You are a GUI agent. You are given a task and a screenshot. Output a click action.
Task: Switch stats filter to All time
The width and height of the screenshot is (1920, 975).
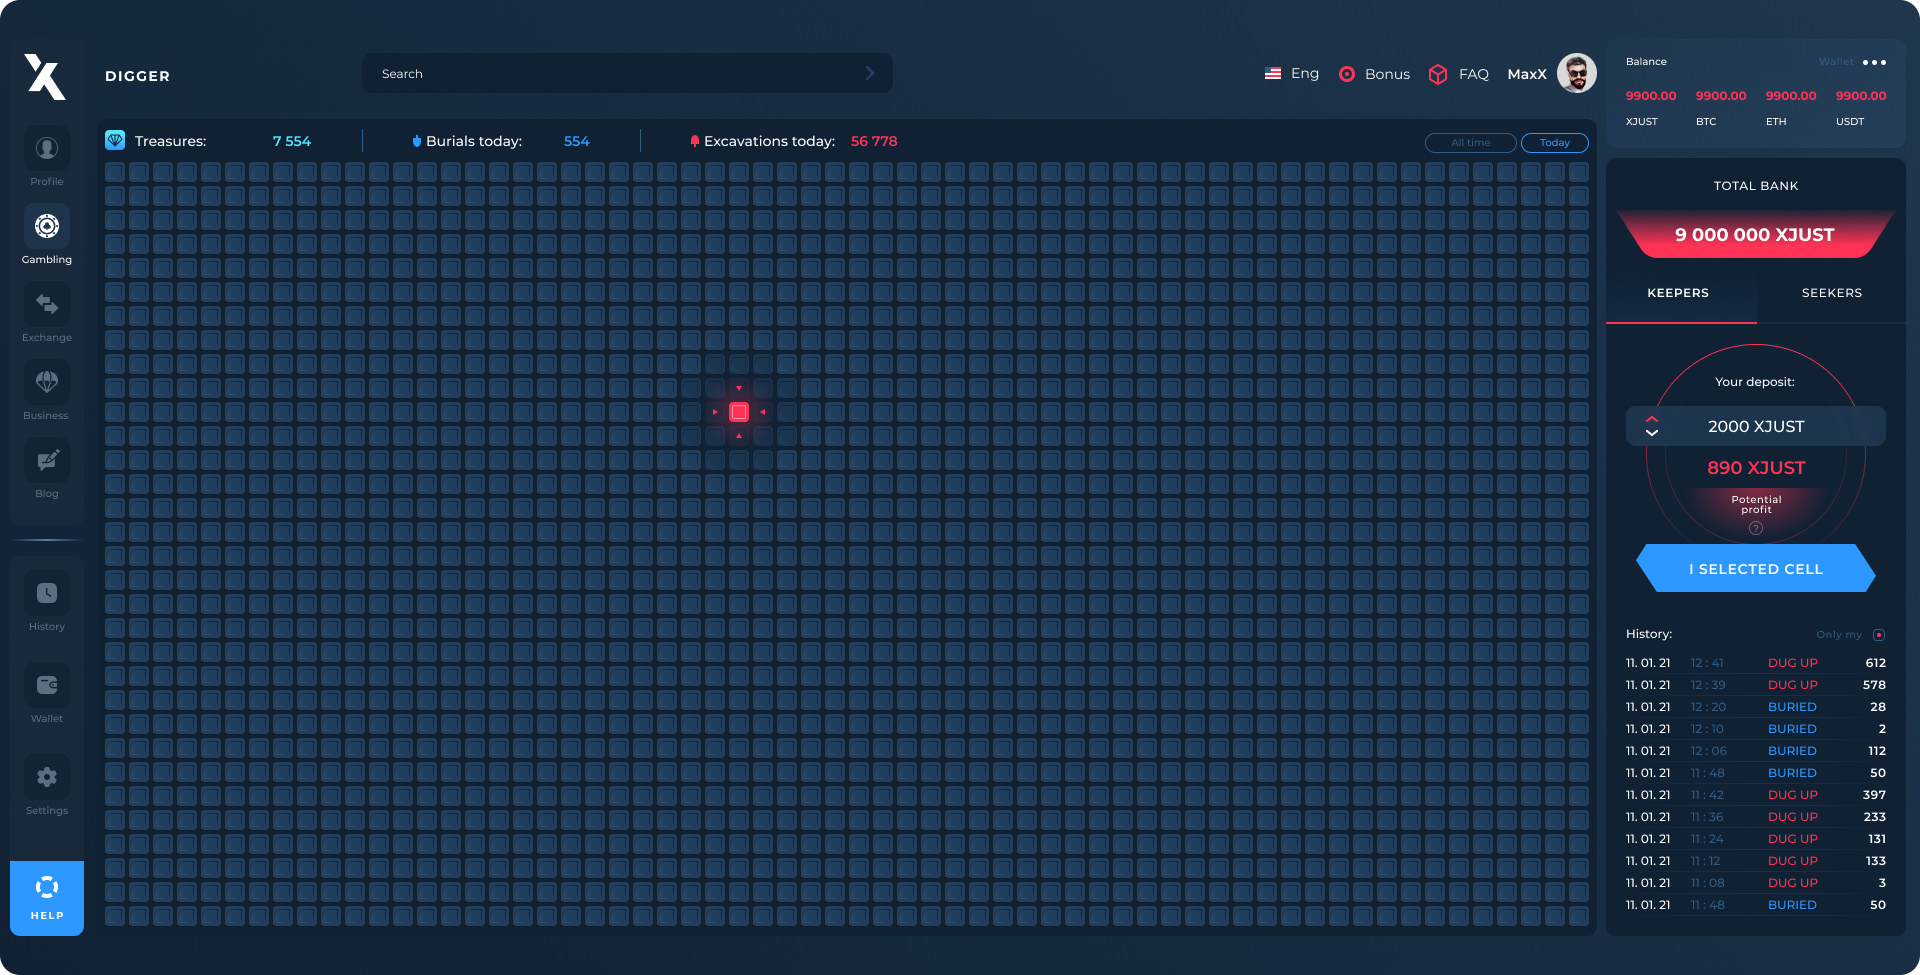click(1470, 143)
